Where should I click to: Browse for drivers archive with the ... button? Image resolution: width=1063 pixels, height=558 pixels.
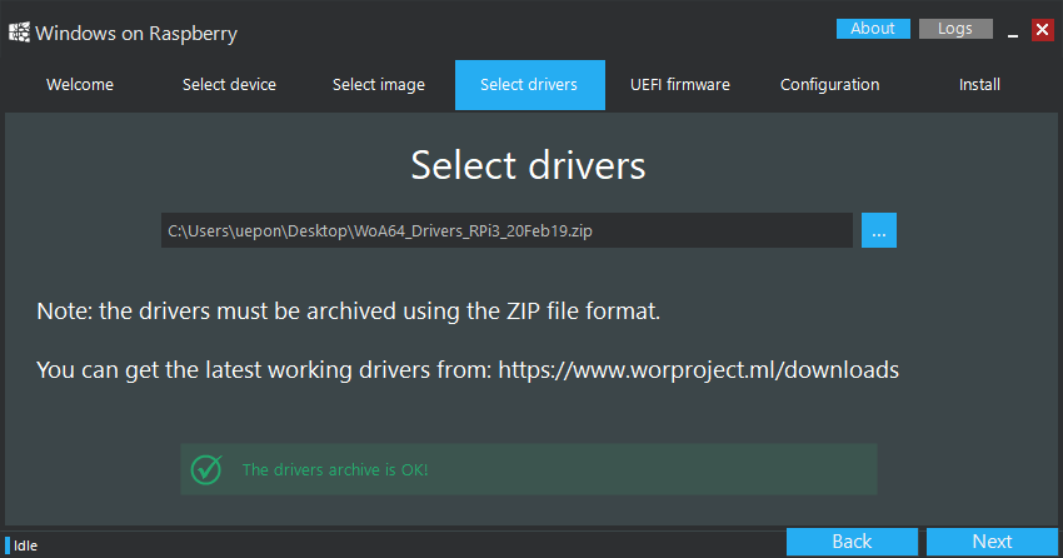879,231
